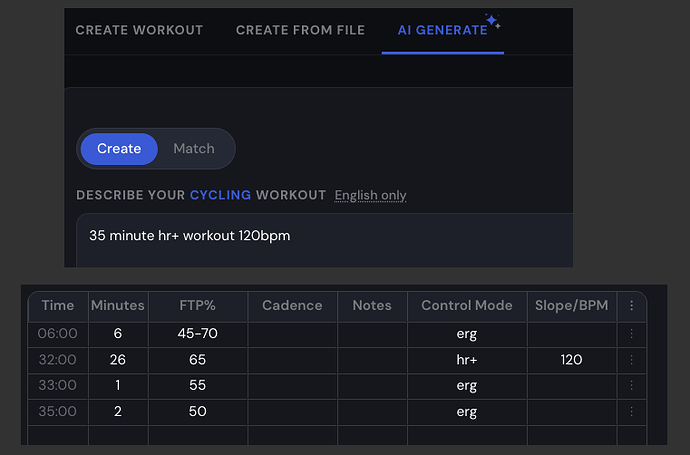
Task: Click the Minutes column header
Action: 118,305
